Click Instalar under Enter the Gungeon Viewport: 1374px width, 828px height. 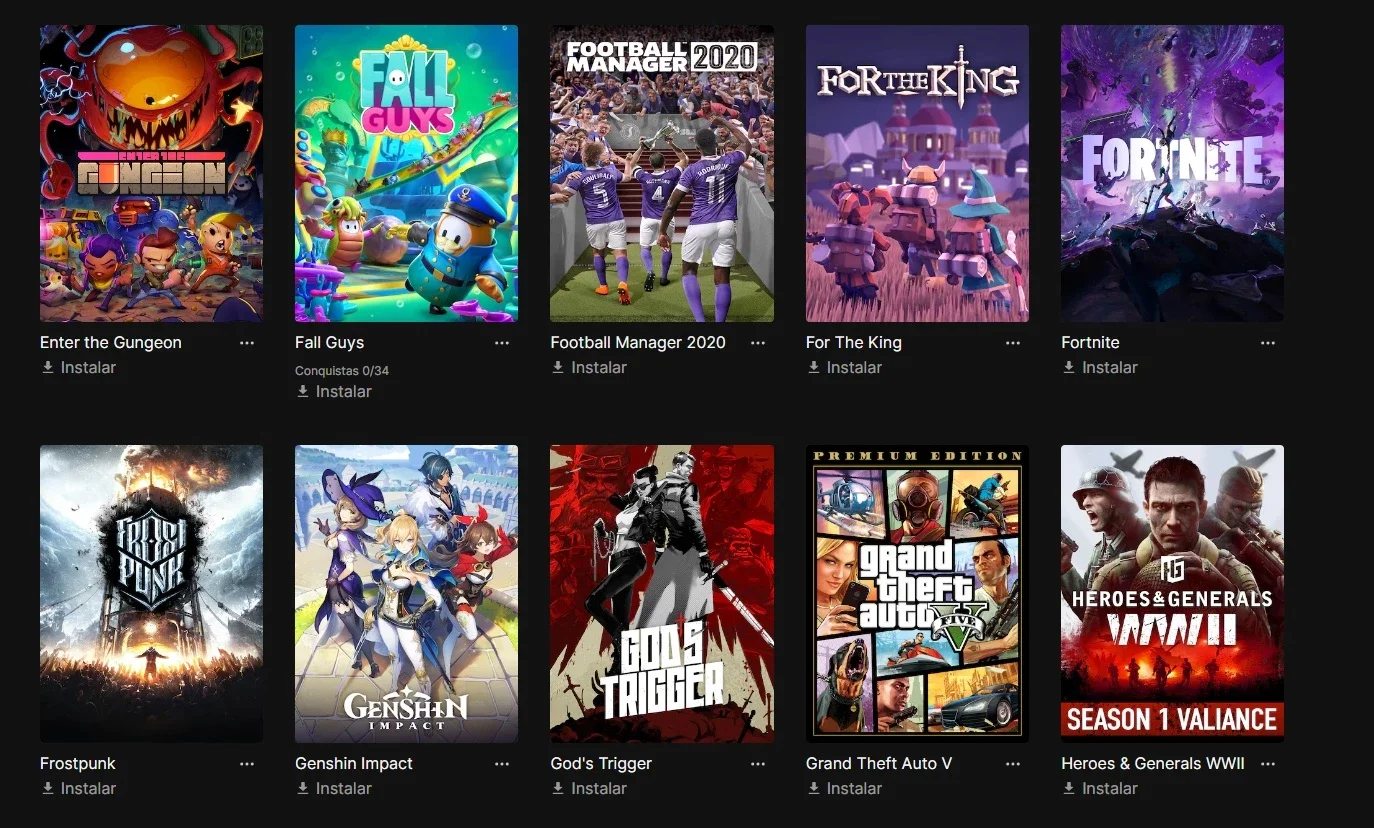coord(78,368)
